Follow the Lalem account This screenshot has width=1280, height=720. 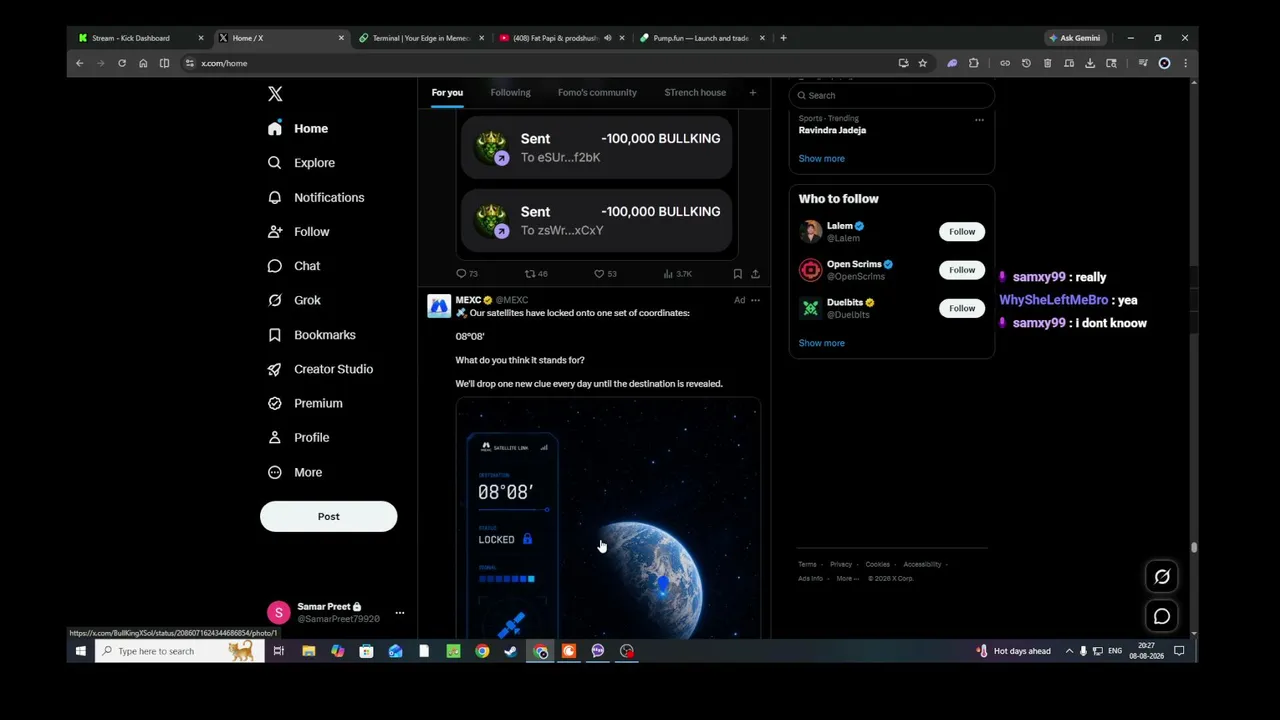point(962,232)
